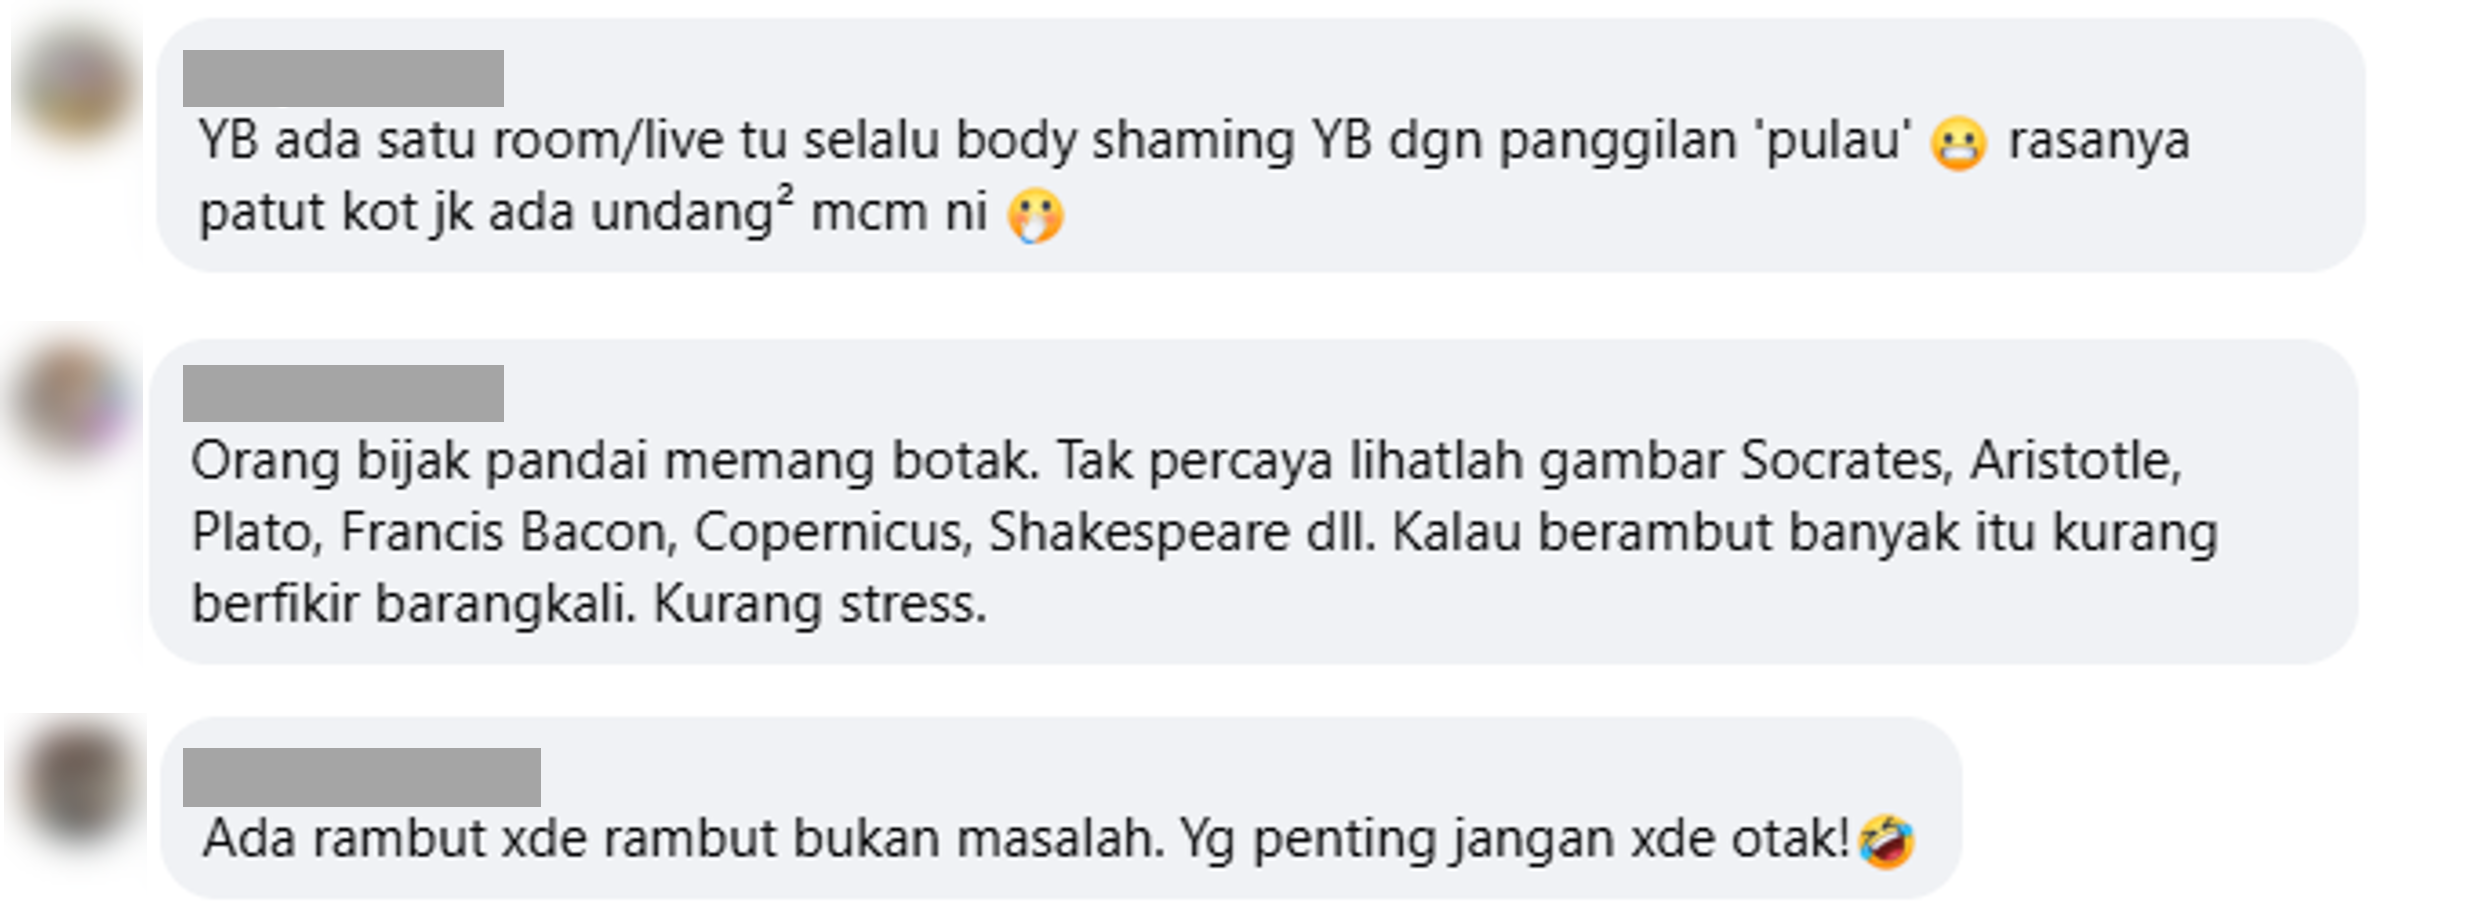Click the words 'Kurang stress.' in second comment
This screenshot has width=2486, height=903.
click(820, 604)
